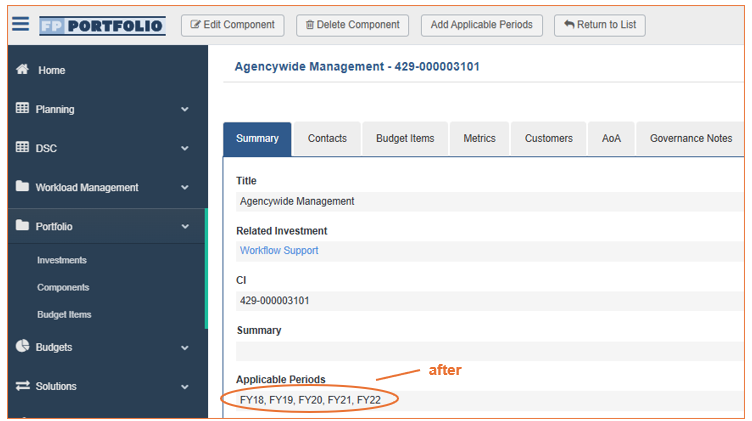Select the Planning menu label
This screenshot has width=752, height=421.
click(55, 109)
